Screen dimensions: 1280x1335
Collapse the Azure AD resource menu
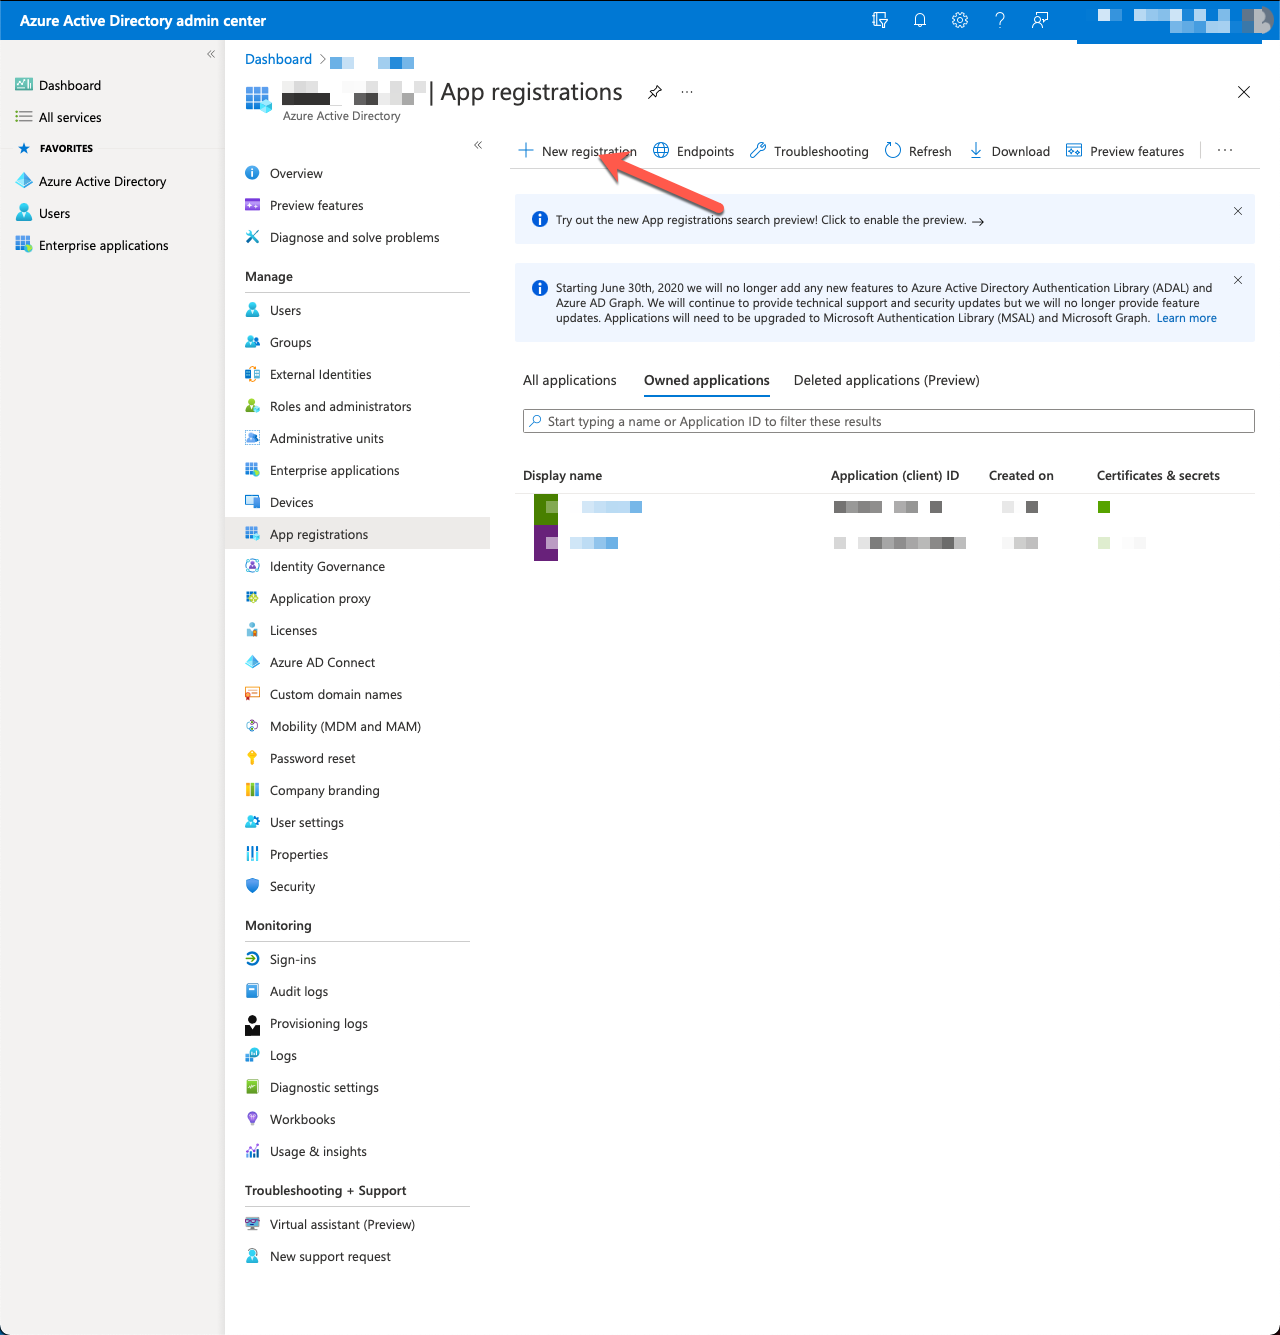click(478, 145)
